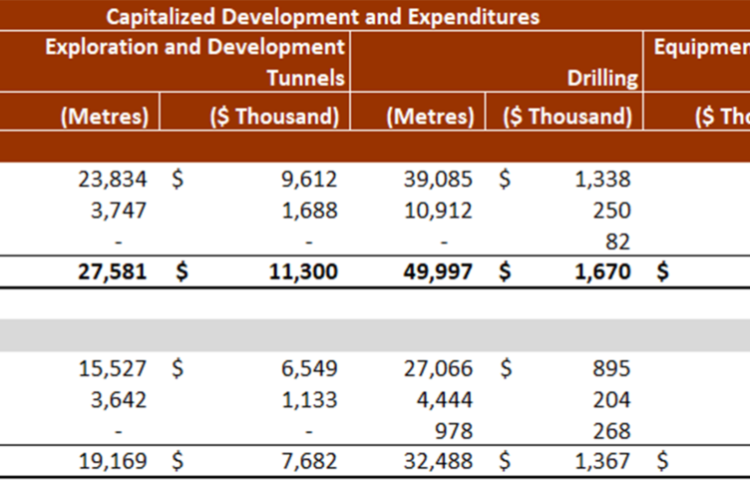Click the bold total 11,300
This screenshot has height=480, width=750.
pyautogui.click(x=302, y=272)
